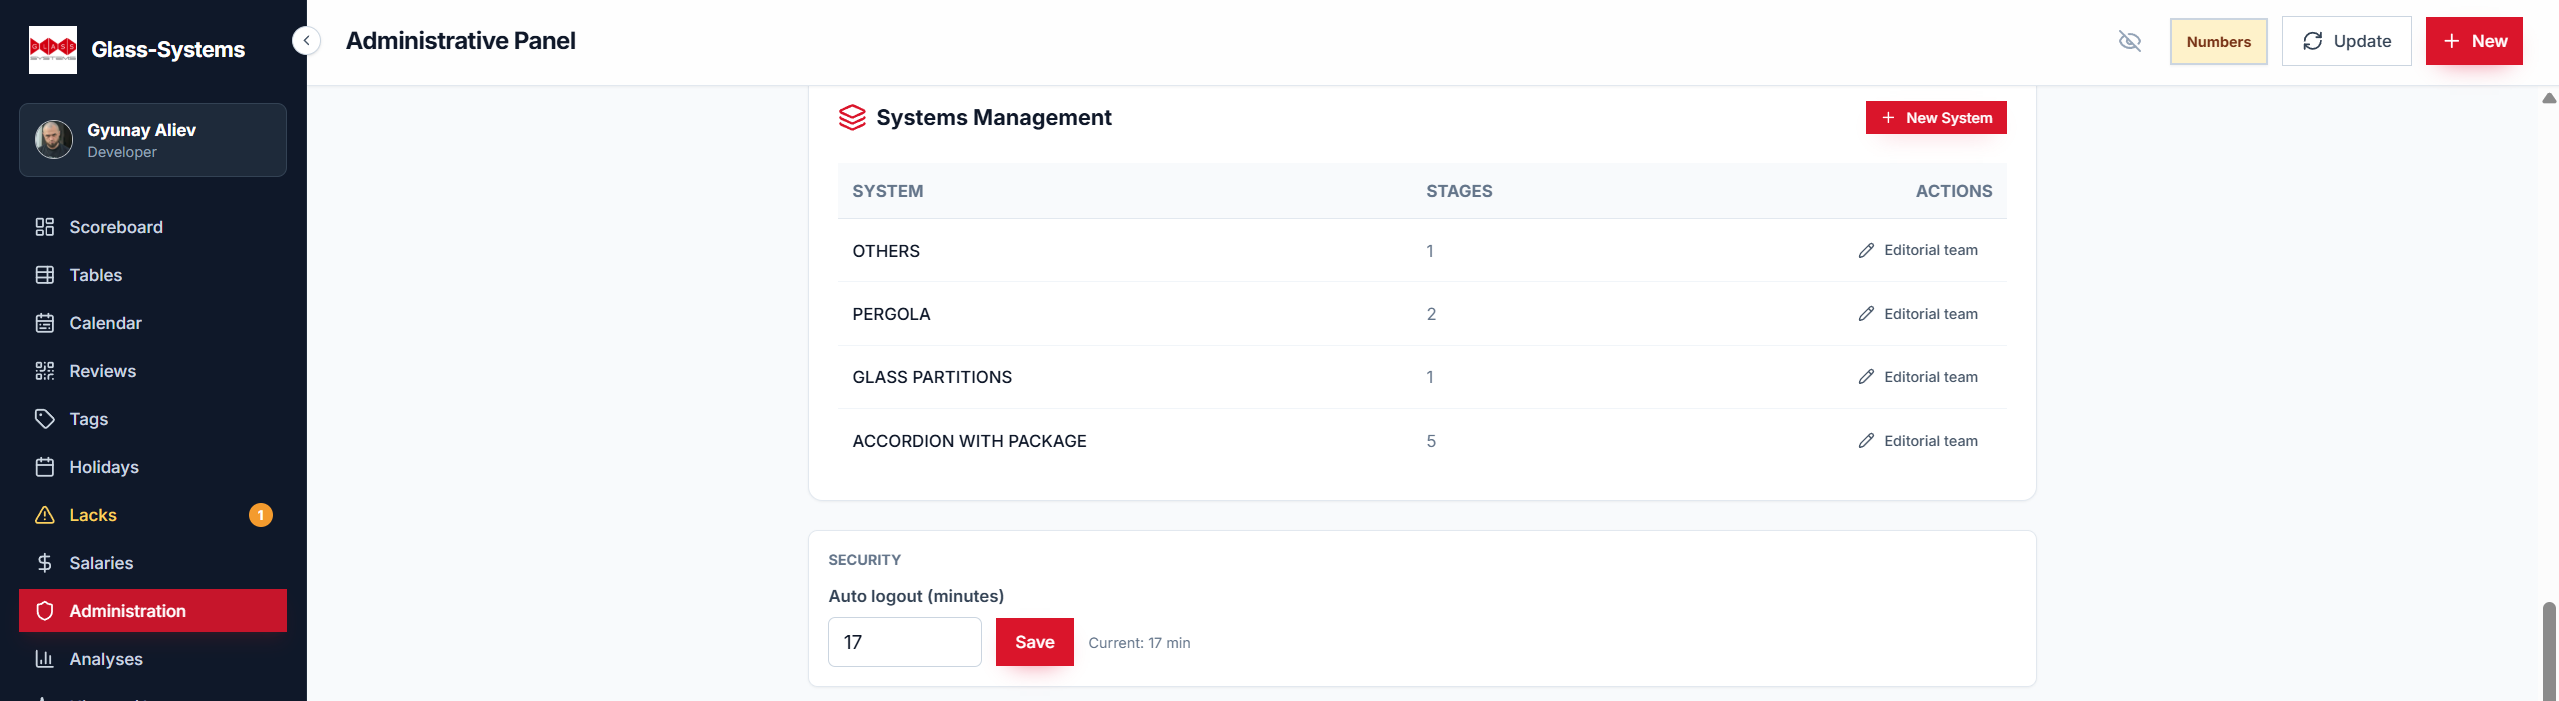Click the ACTIONS column header
The width and height of the screenshot is (2559, 701).
[1954, 191]
